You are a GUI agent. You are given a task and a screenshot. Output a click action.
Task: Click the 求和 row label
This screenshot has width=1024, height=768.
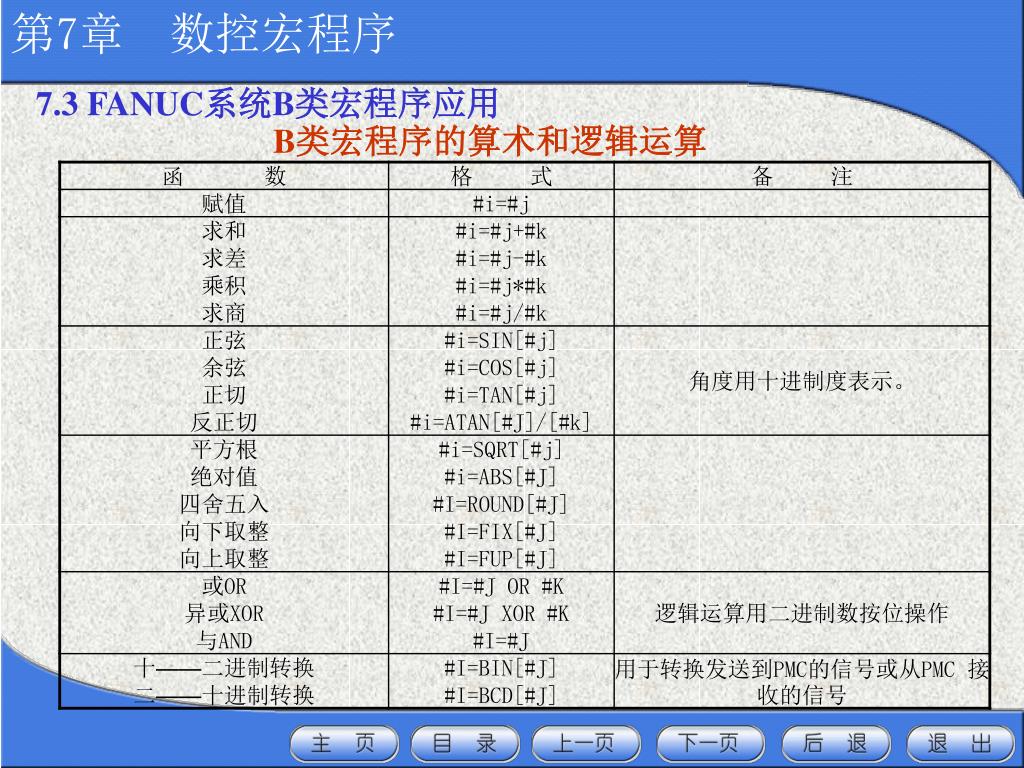coord(224,231)
